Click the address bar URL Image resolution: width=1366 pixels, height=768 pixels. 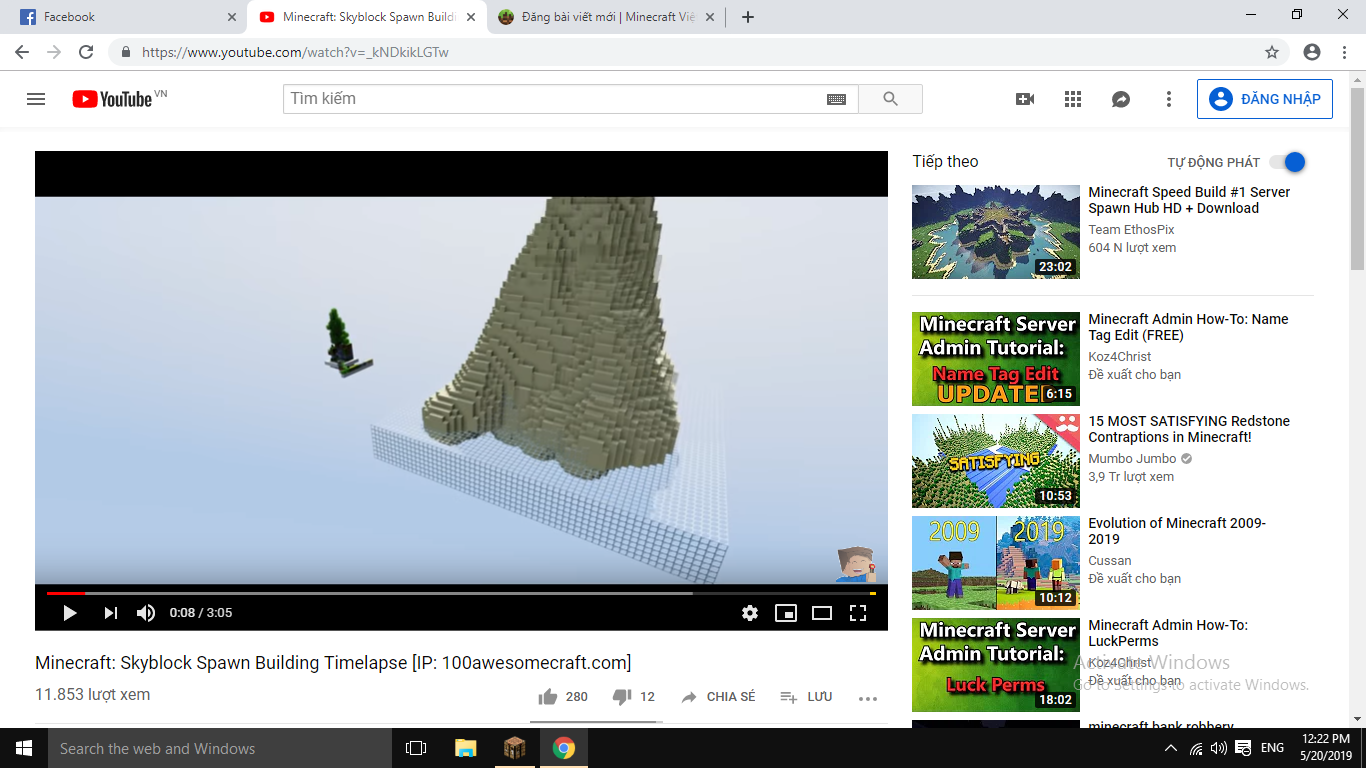point(295,52)
